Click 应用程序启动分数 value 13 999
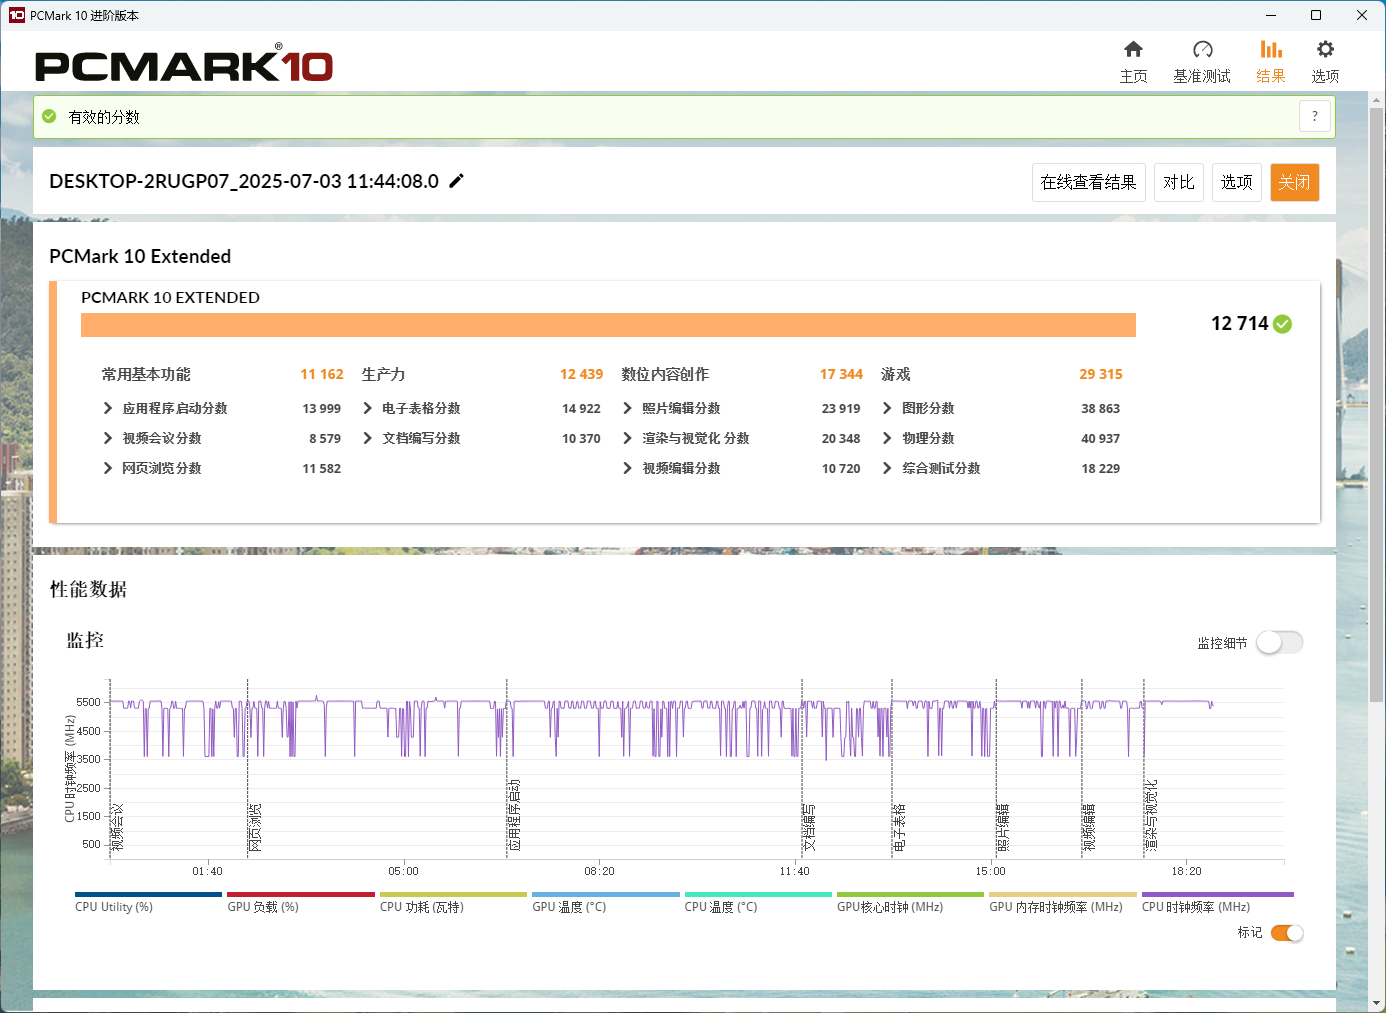The image size is (1386, 1013). pyautogui.click(x=322, y=408)
